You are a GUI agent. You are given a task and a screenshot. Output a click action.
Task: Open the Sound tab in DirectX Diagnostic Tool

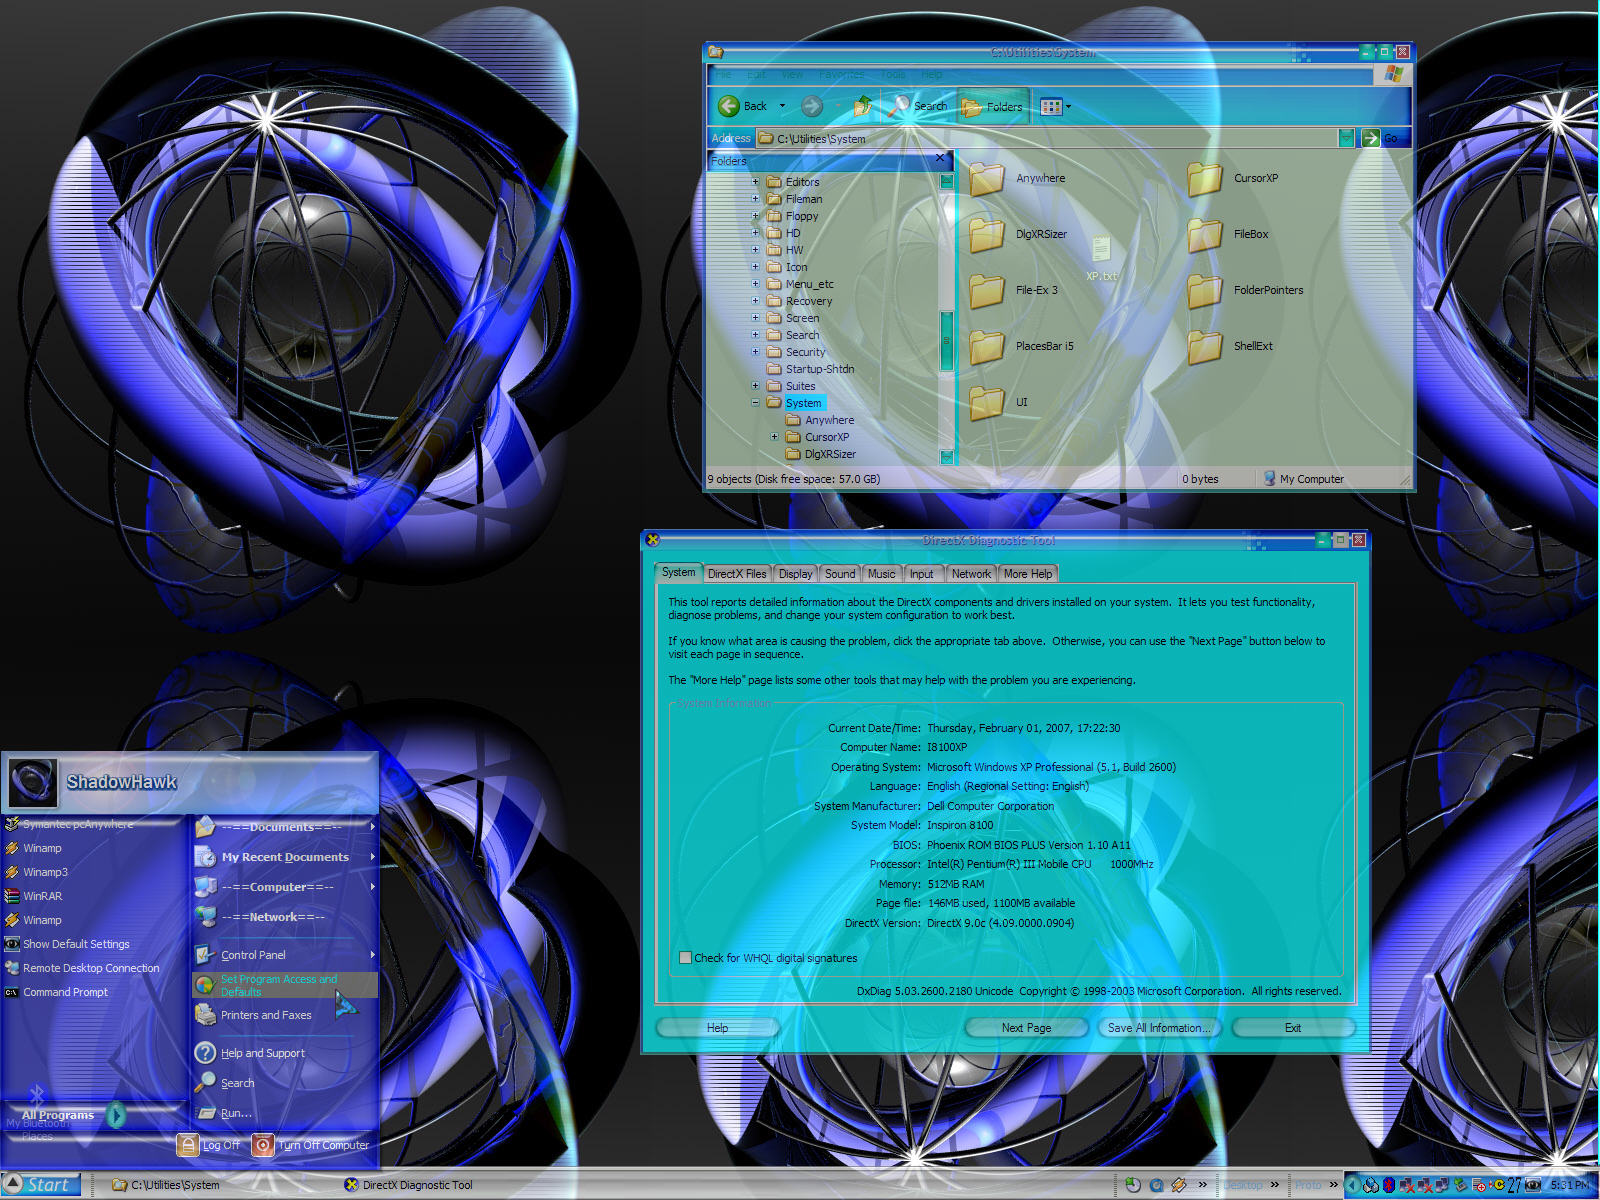tap(840, 574)
